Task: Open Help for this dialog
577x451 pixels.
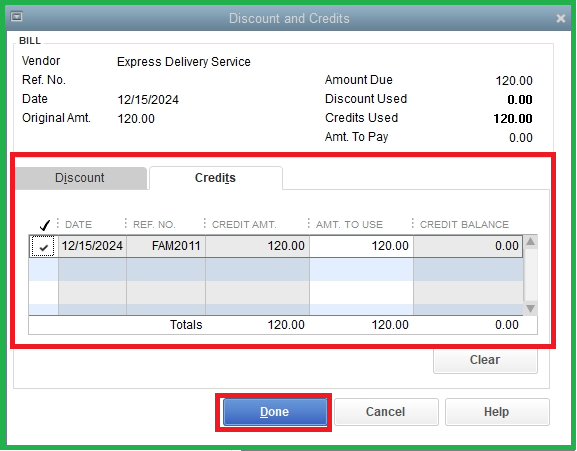Action: click(x=497, y=412)
